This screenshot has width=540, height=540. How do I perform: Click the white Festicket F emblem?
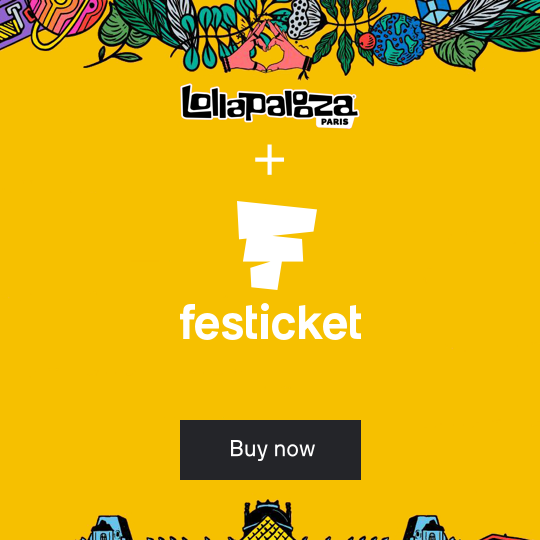pos(276,245)
